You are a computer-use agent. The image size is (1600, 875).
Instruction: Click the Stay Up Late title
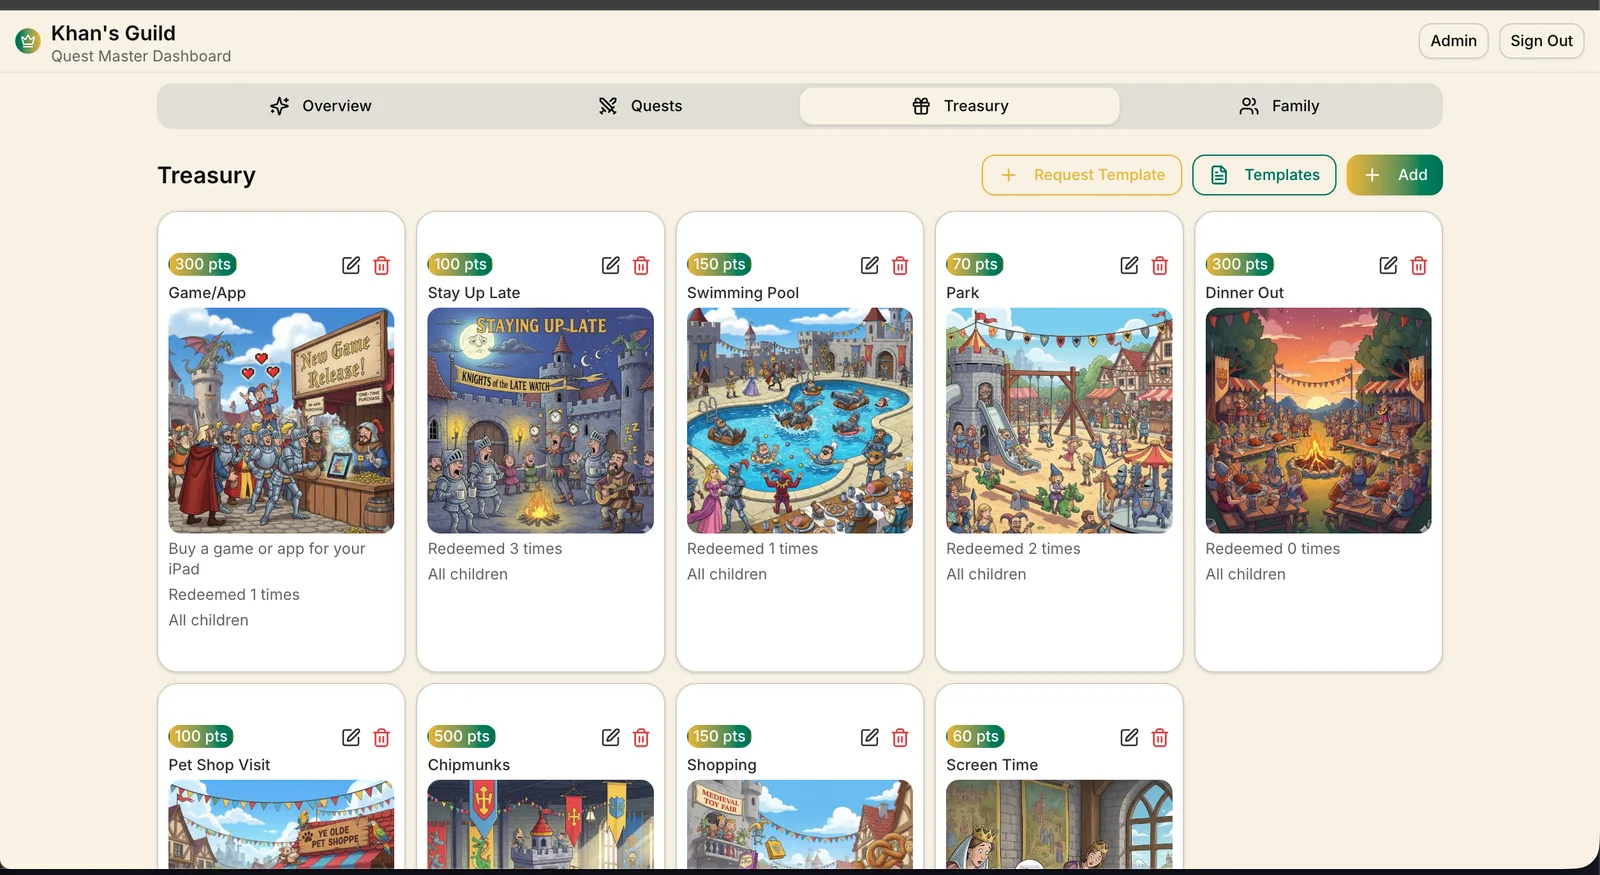[x=474, y=293]
